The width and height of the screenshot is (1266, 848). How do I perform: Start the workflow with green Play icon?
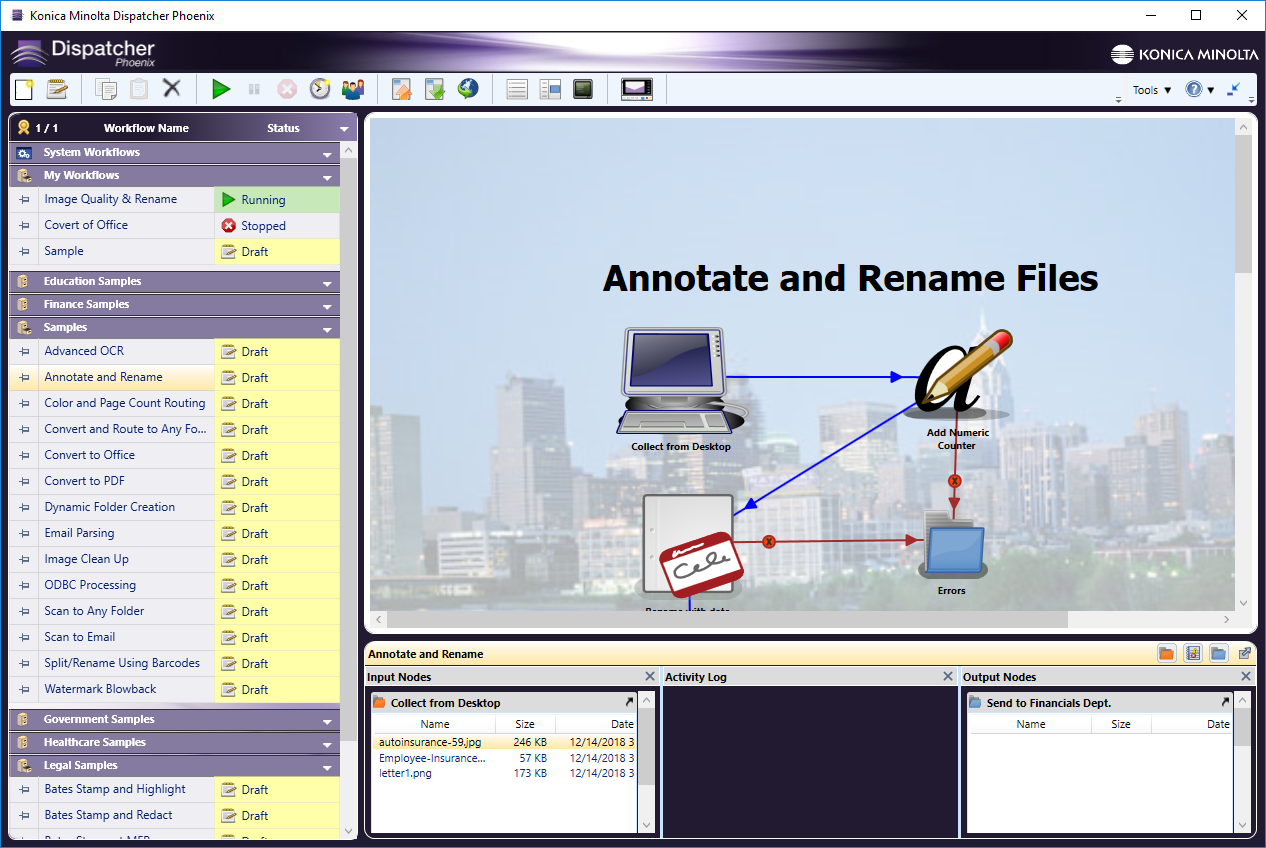(x=221, y=89)
